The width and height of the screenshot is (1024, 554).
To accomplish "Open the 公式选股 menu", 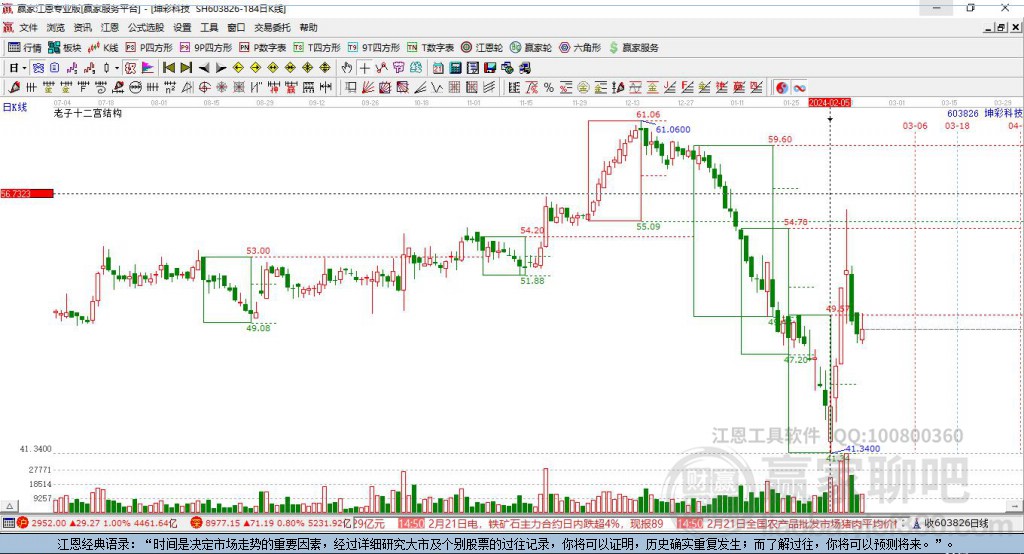I will pyautogui.click(x=146, y=27).
